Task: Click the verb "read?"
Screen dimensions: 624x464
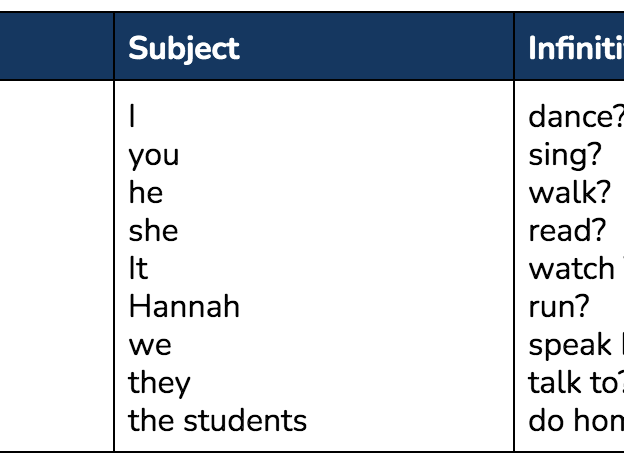Action: click(x=567, y=230)
